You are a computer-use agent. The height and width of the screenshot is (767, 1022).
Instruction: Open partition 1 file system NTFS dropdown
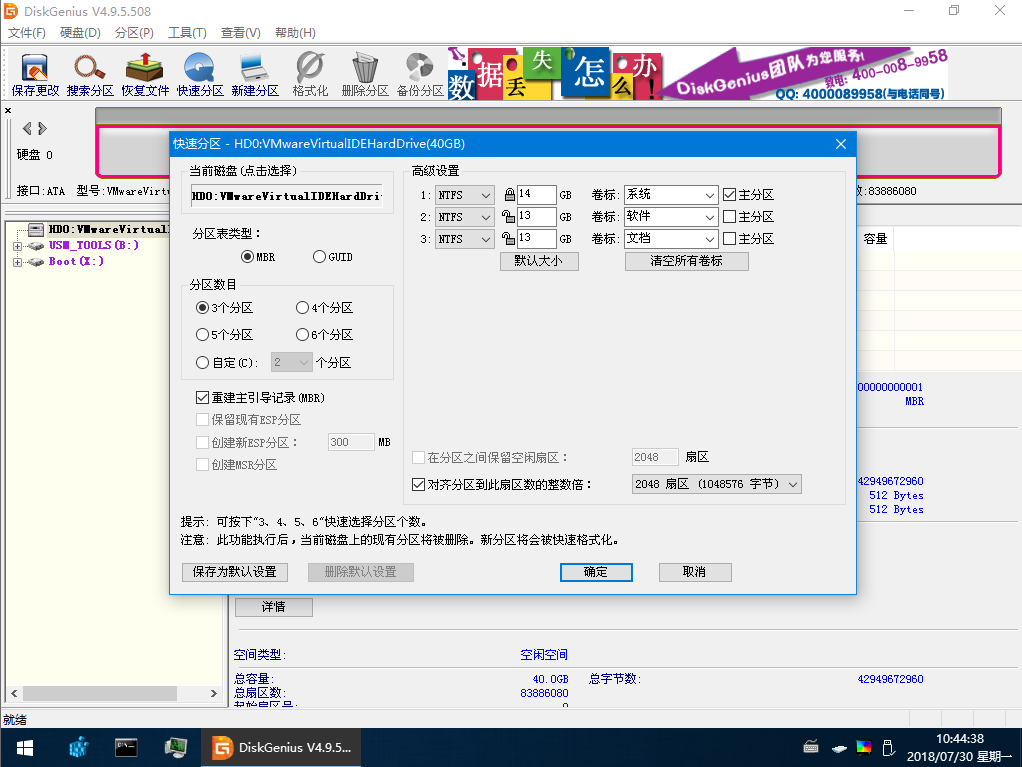[464, 195]
